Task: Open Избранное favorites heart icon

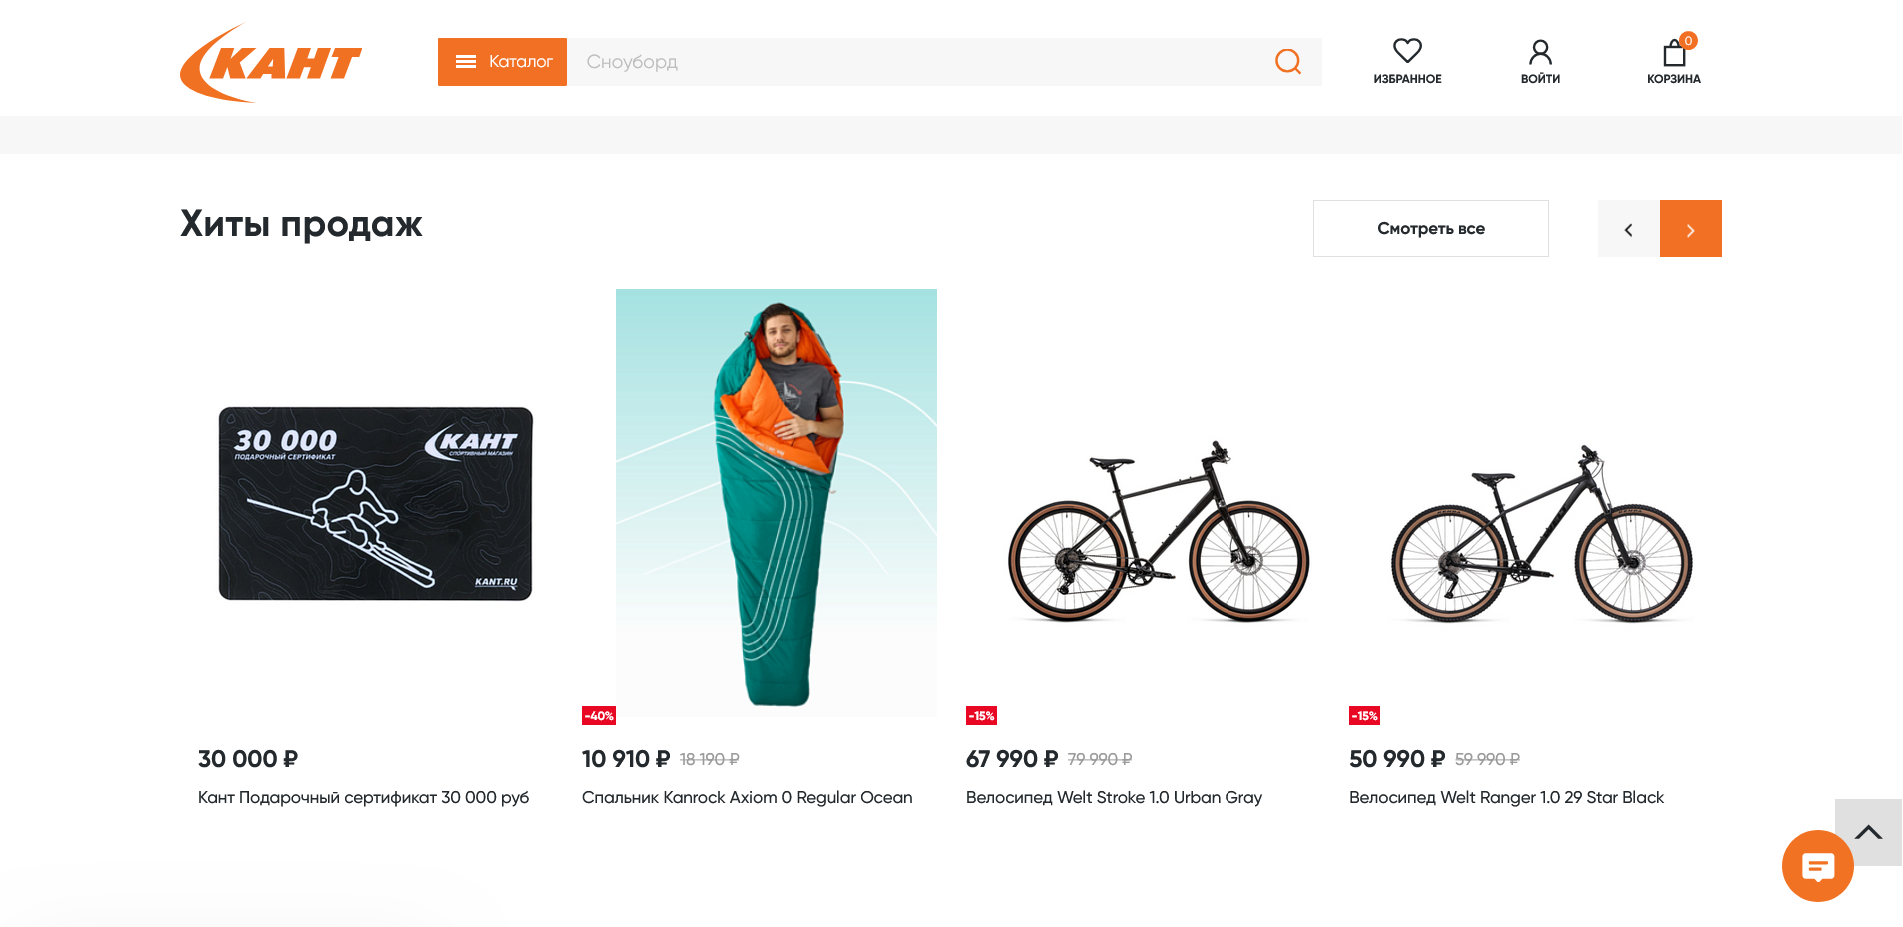Action: [x=1407, y=52]
